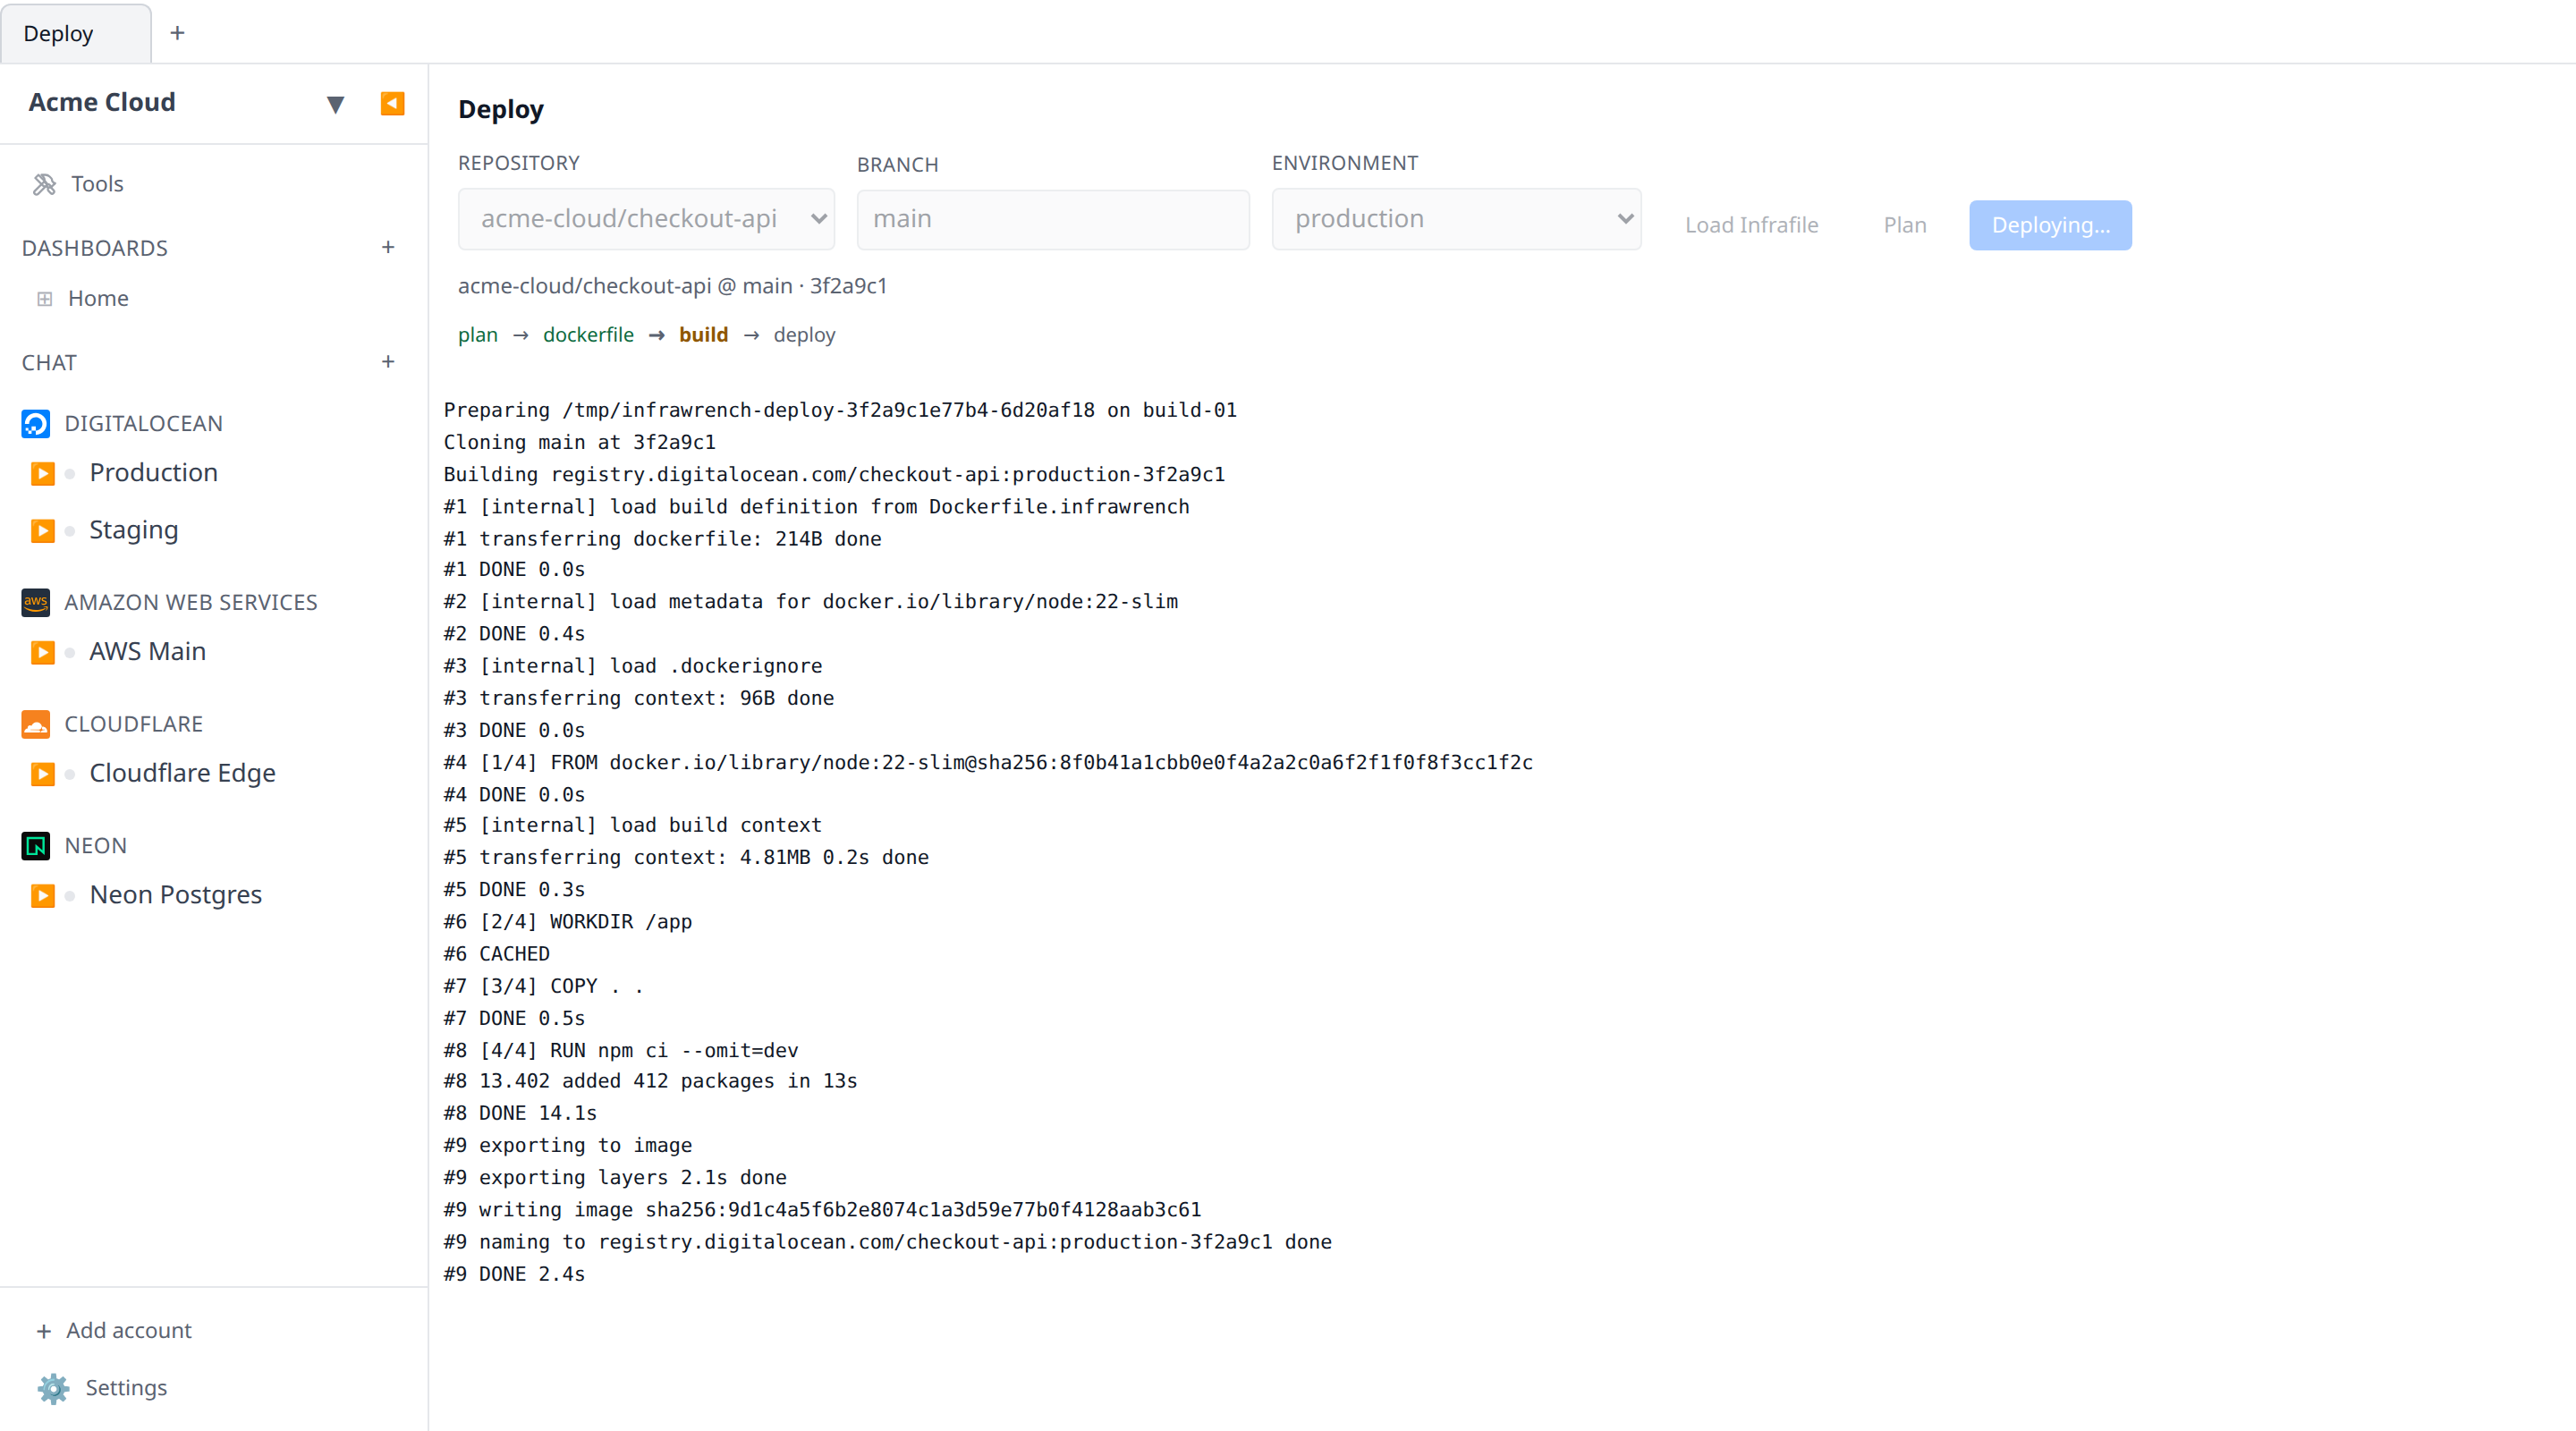Start the Neon Postgres play icon
This screenshot has width=2576, height=1431.
pos(42,895)
